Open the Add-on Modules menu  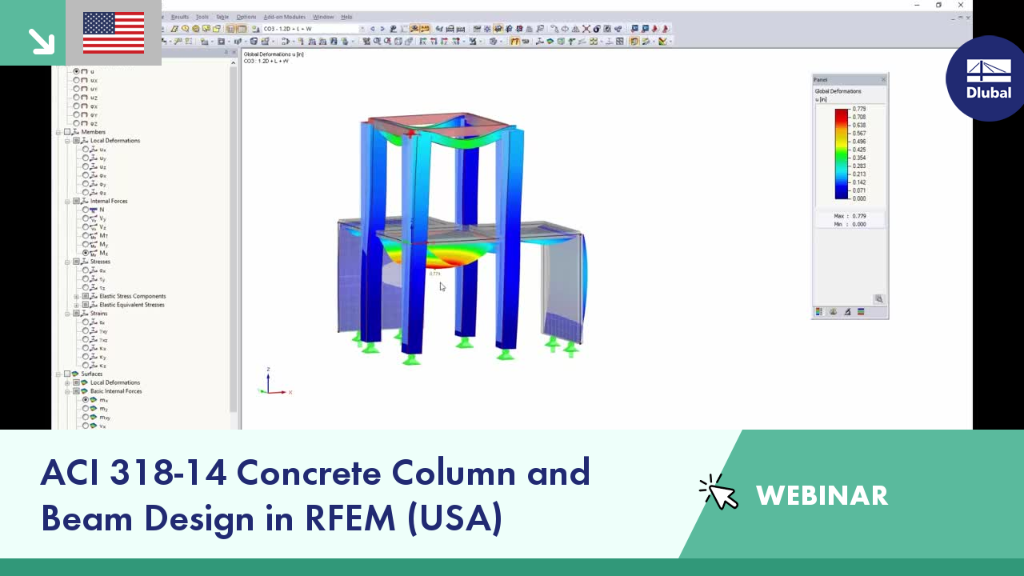tap(284, 17)
